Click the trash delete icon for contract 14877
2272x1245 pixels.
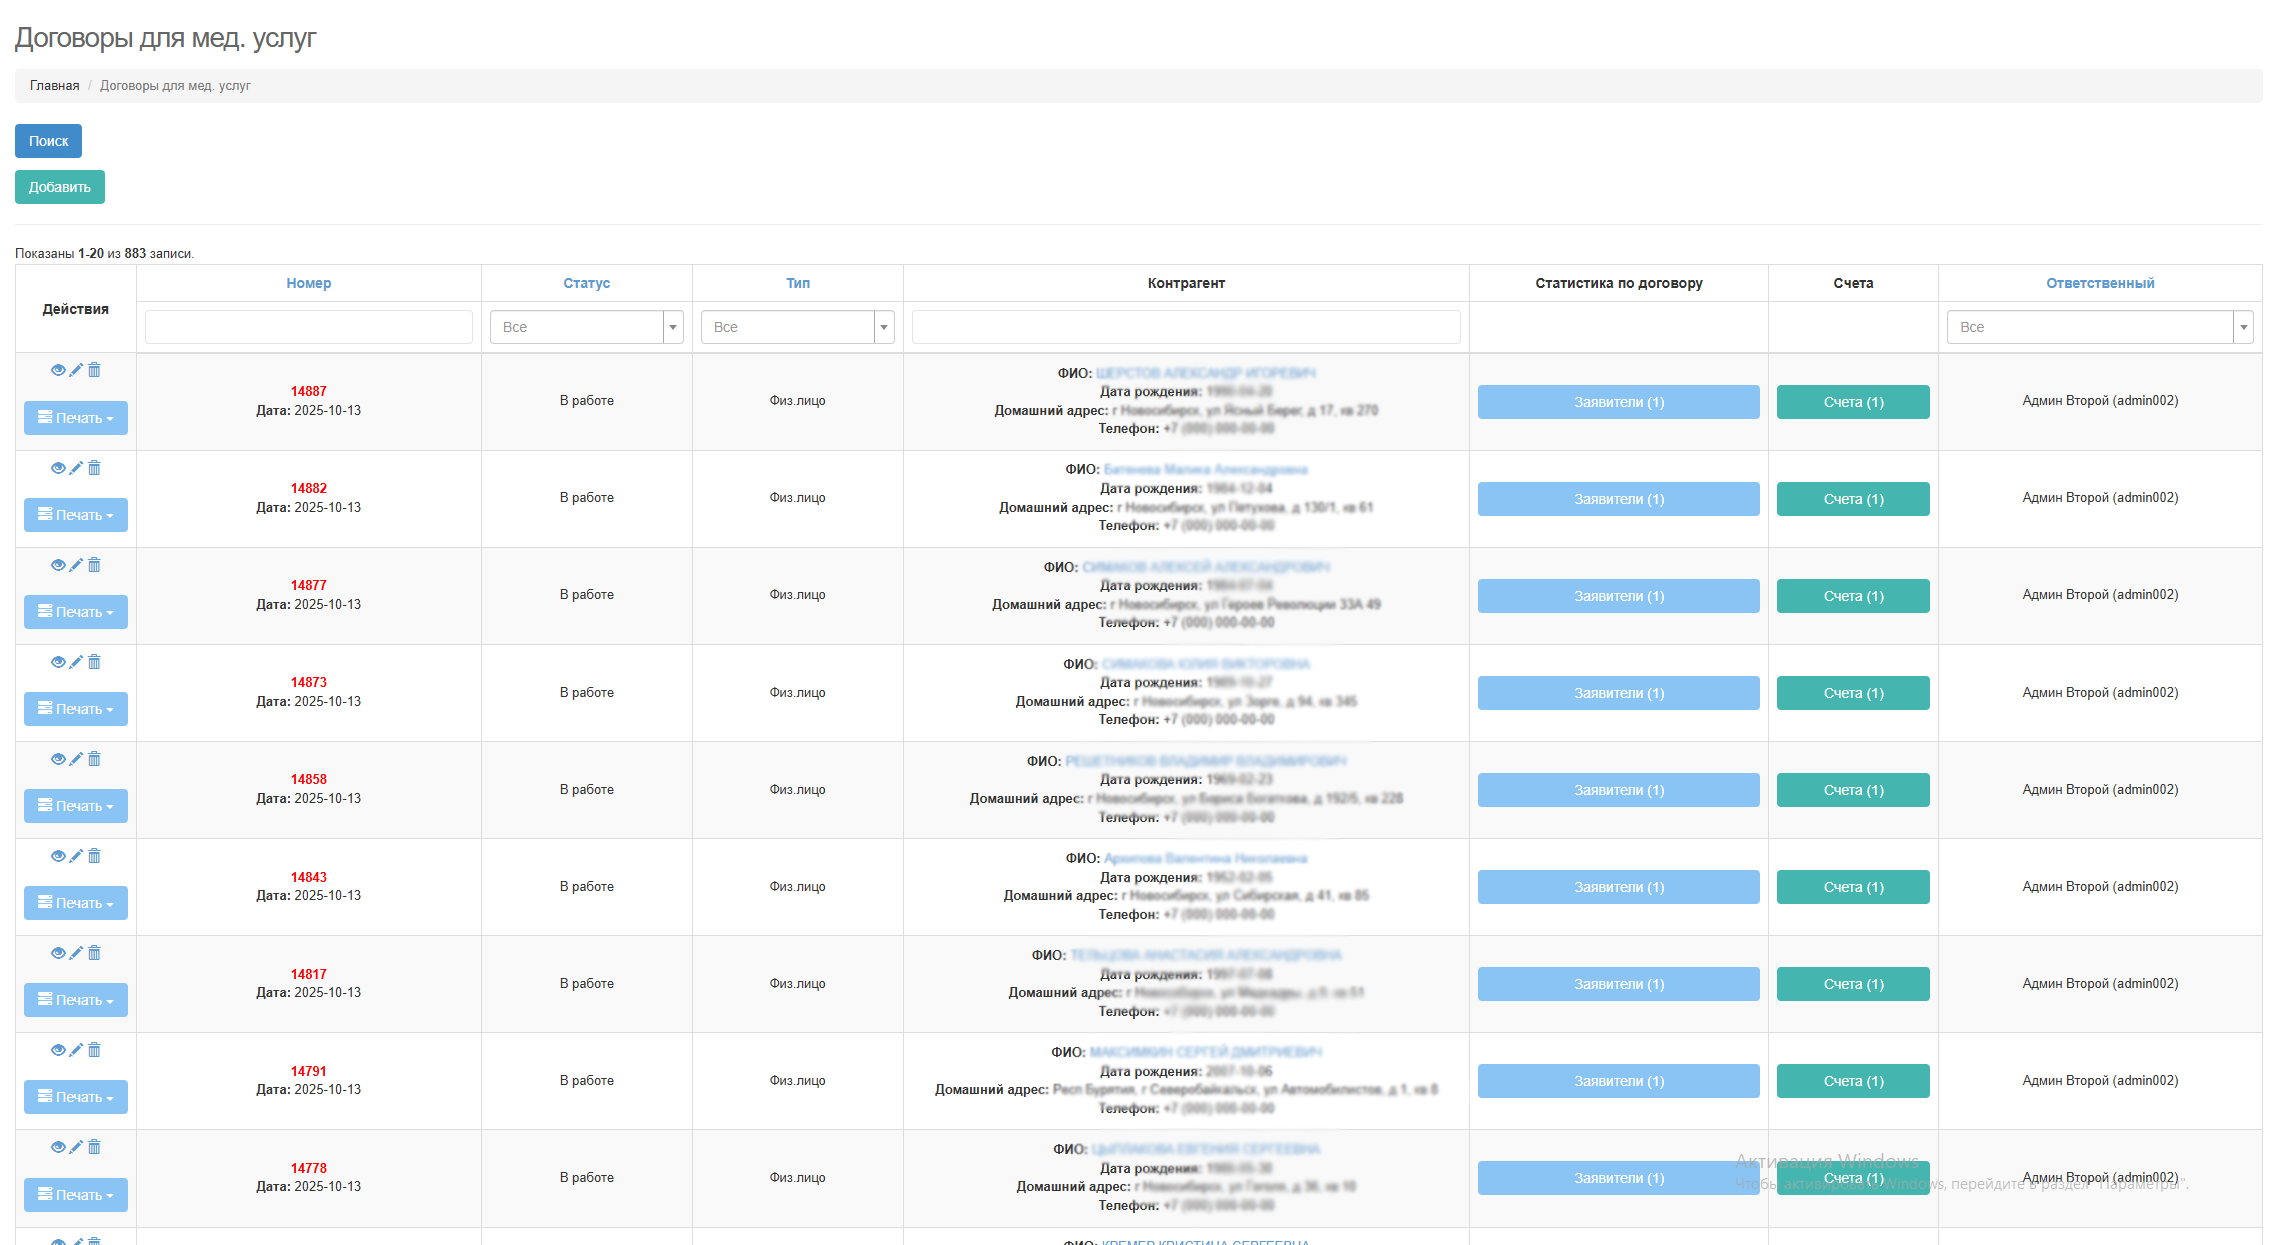coord(94,565)
